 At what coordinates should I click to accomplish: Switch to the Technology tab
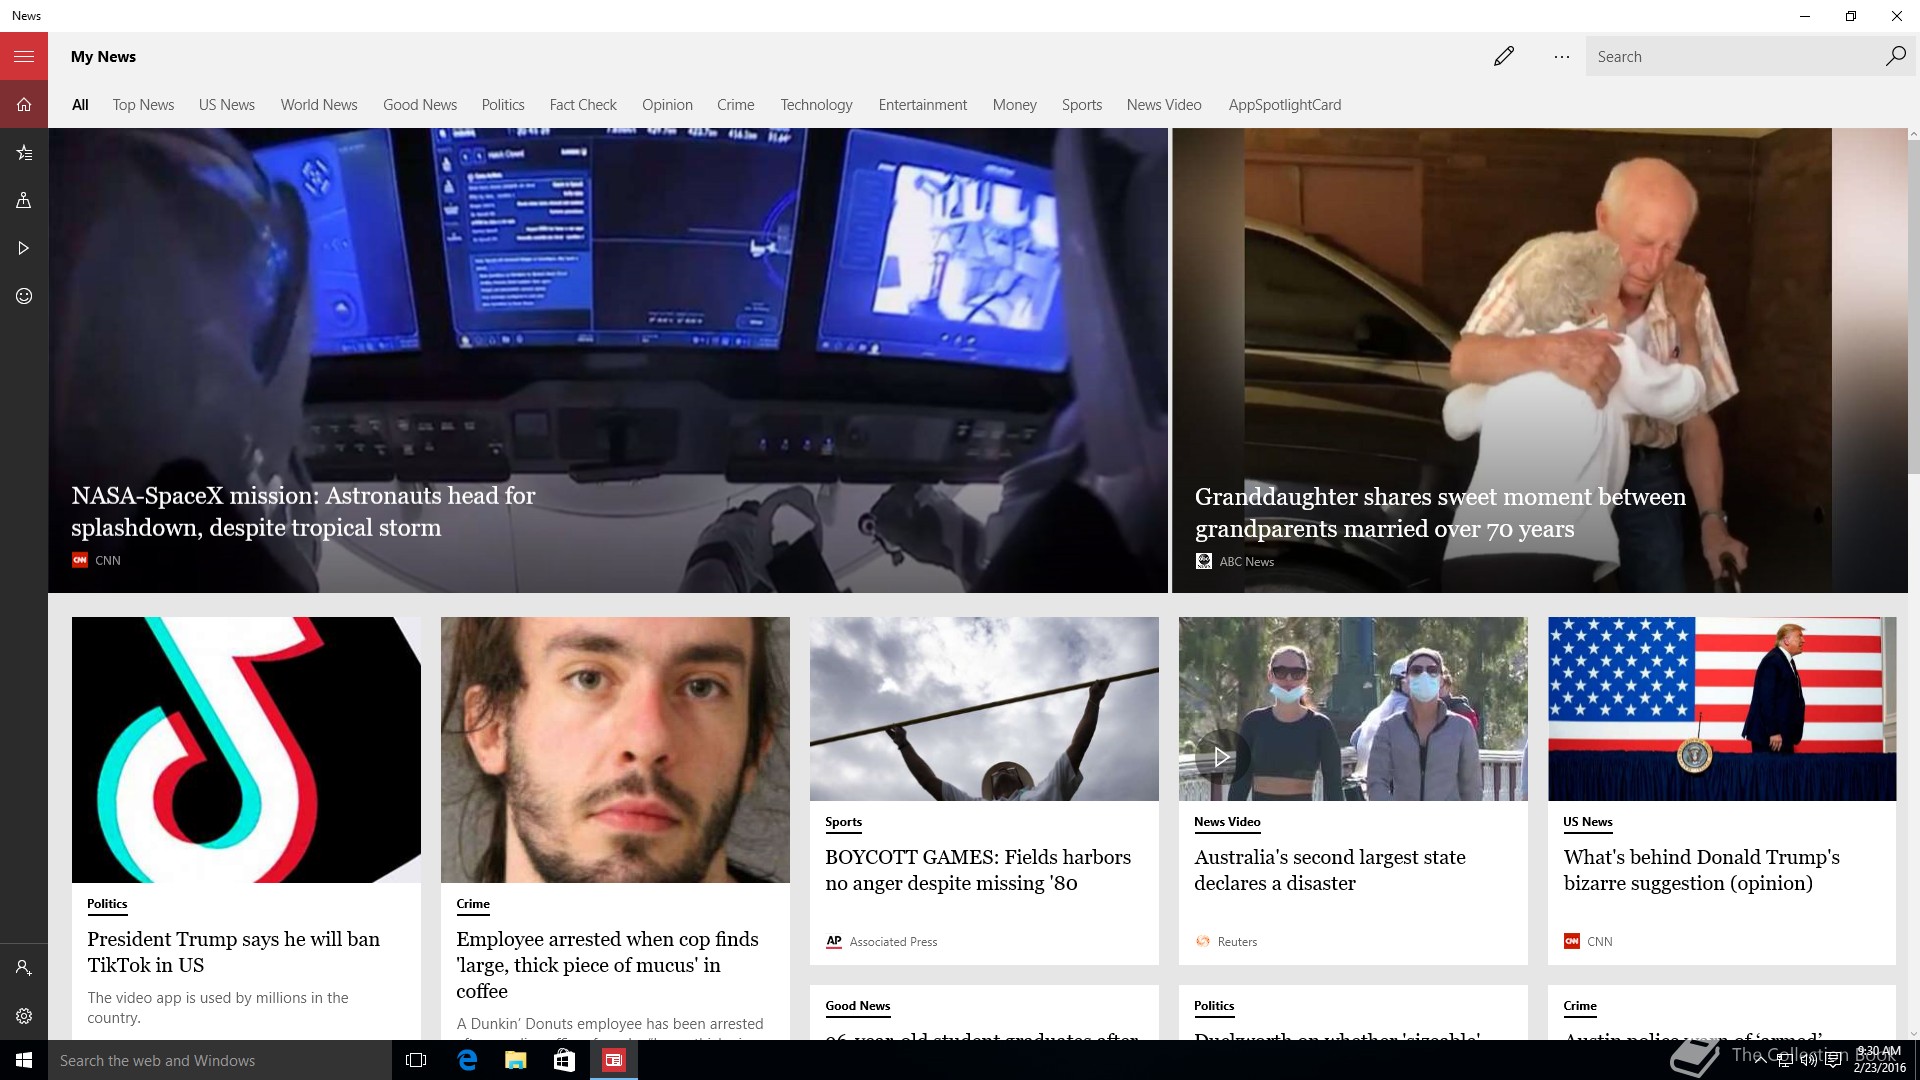pyautogui.click(x=816, y=105)
